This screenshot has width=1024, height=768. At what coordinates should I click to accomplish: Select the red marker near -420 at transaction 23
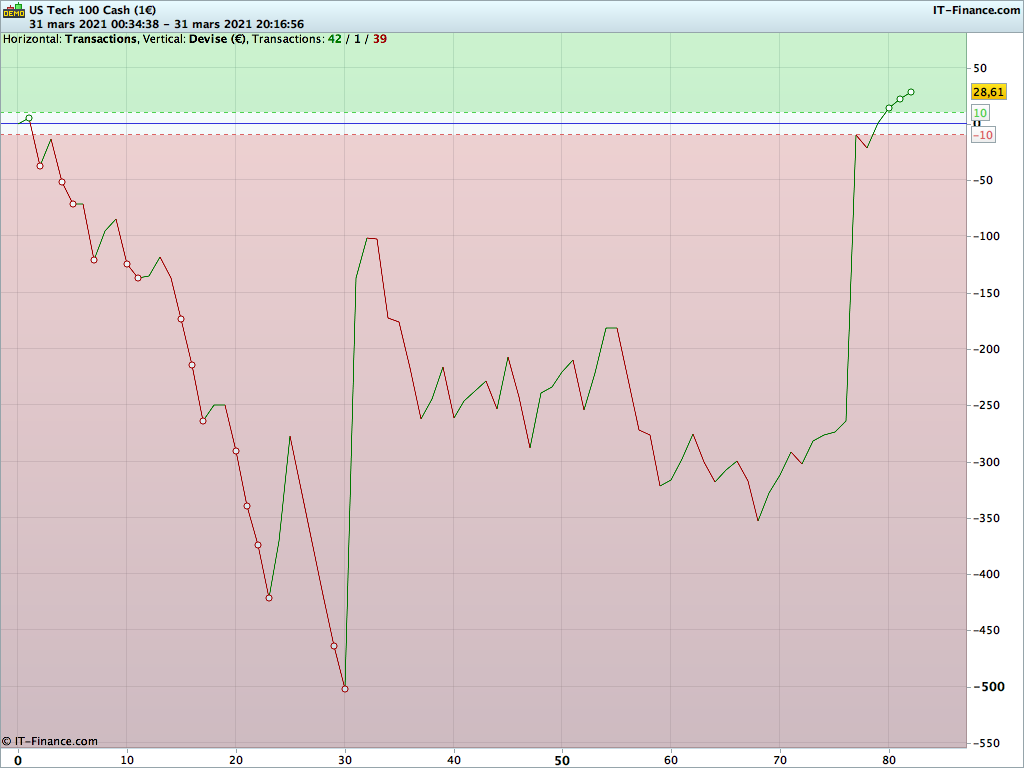(269, 598)
